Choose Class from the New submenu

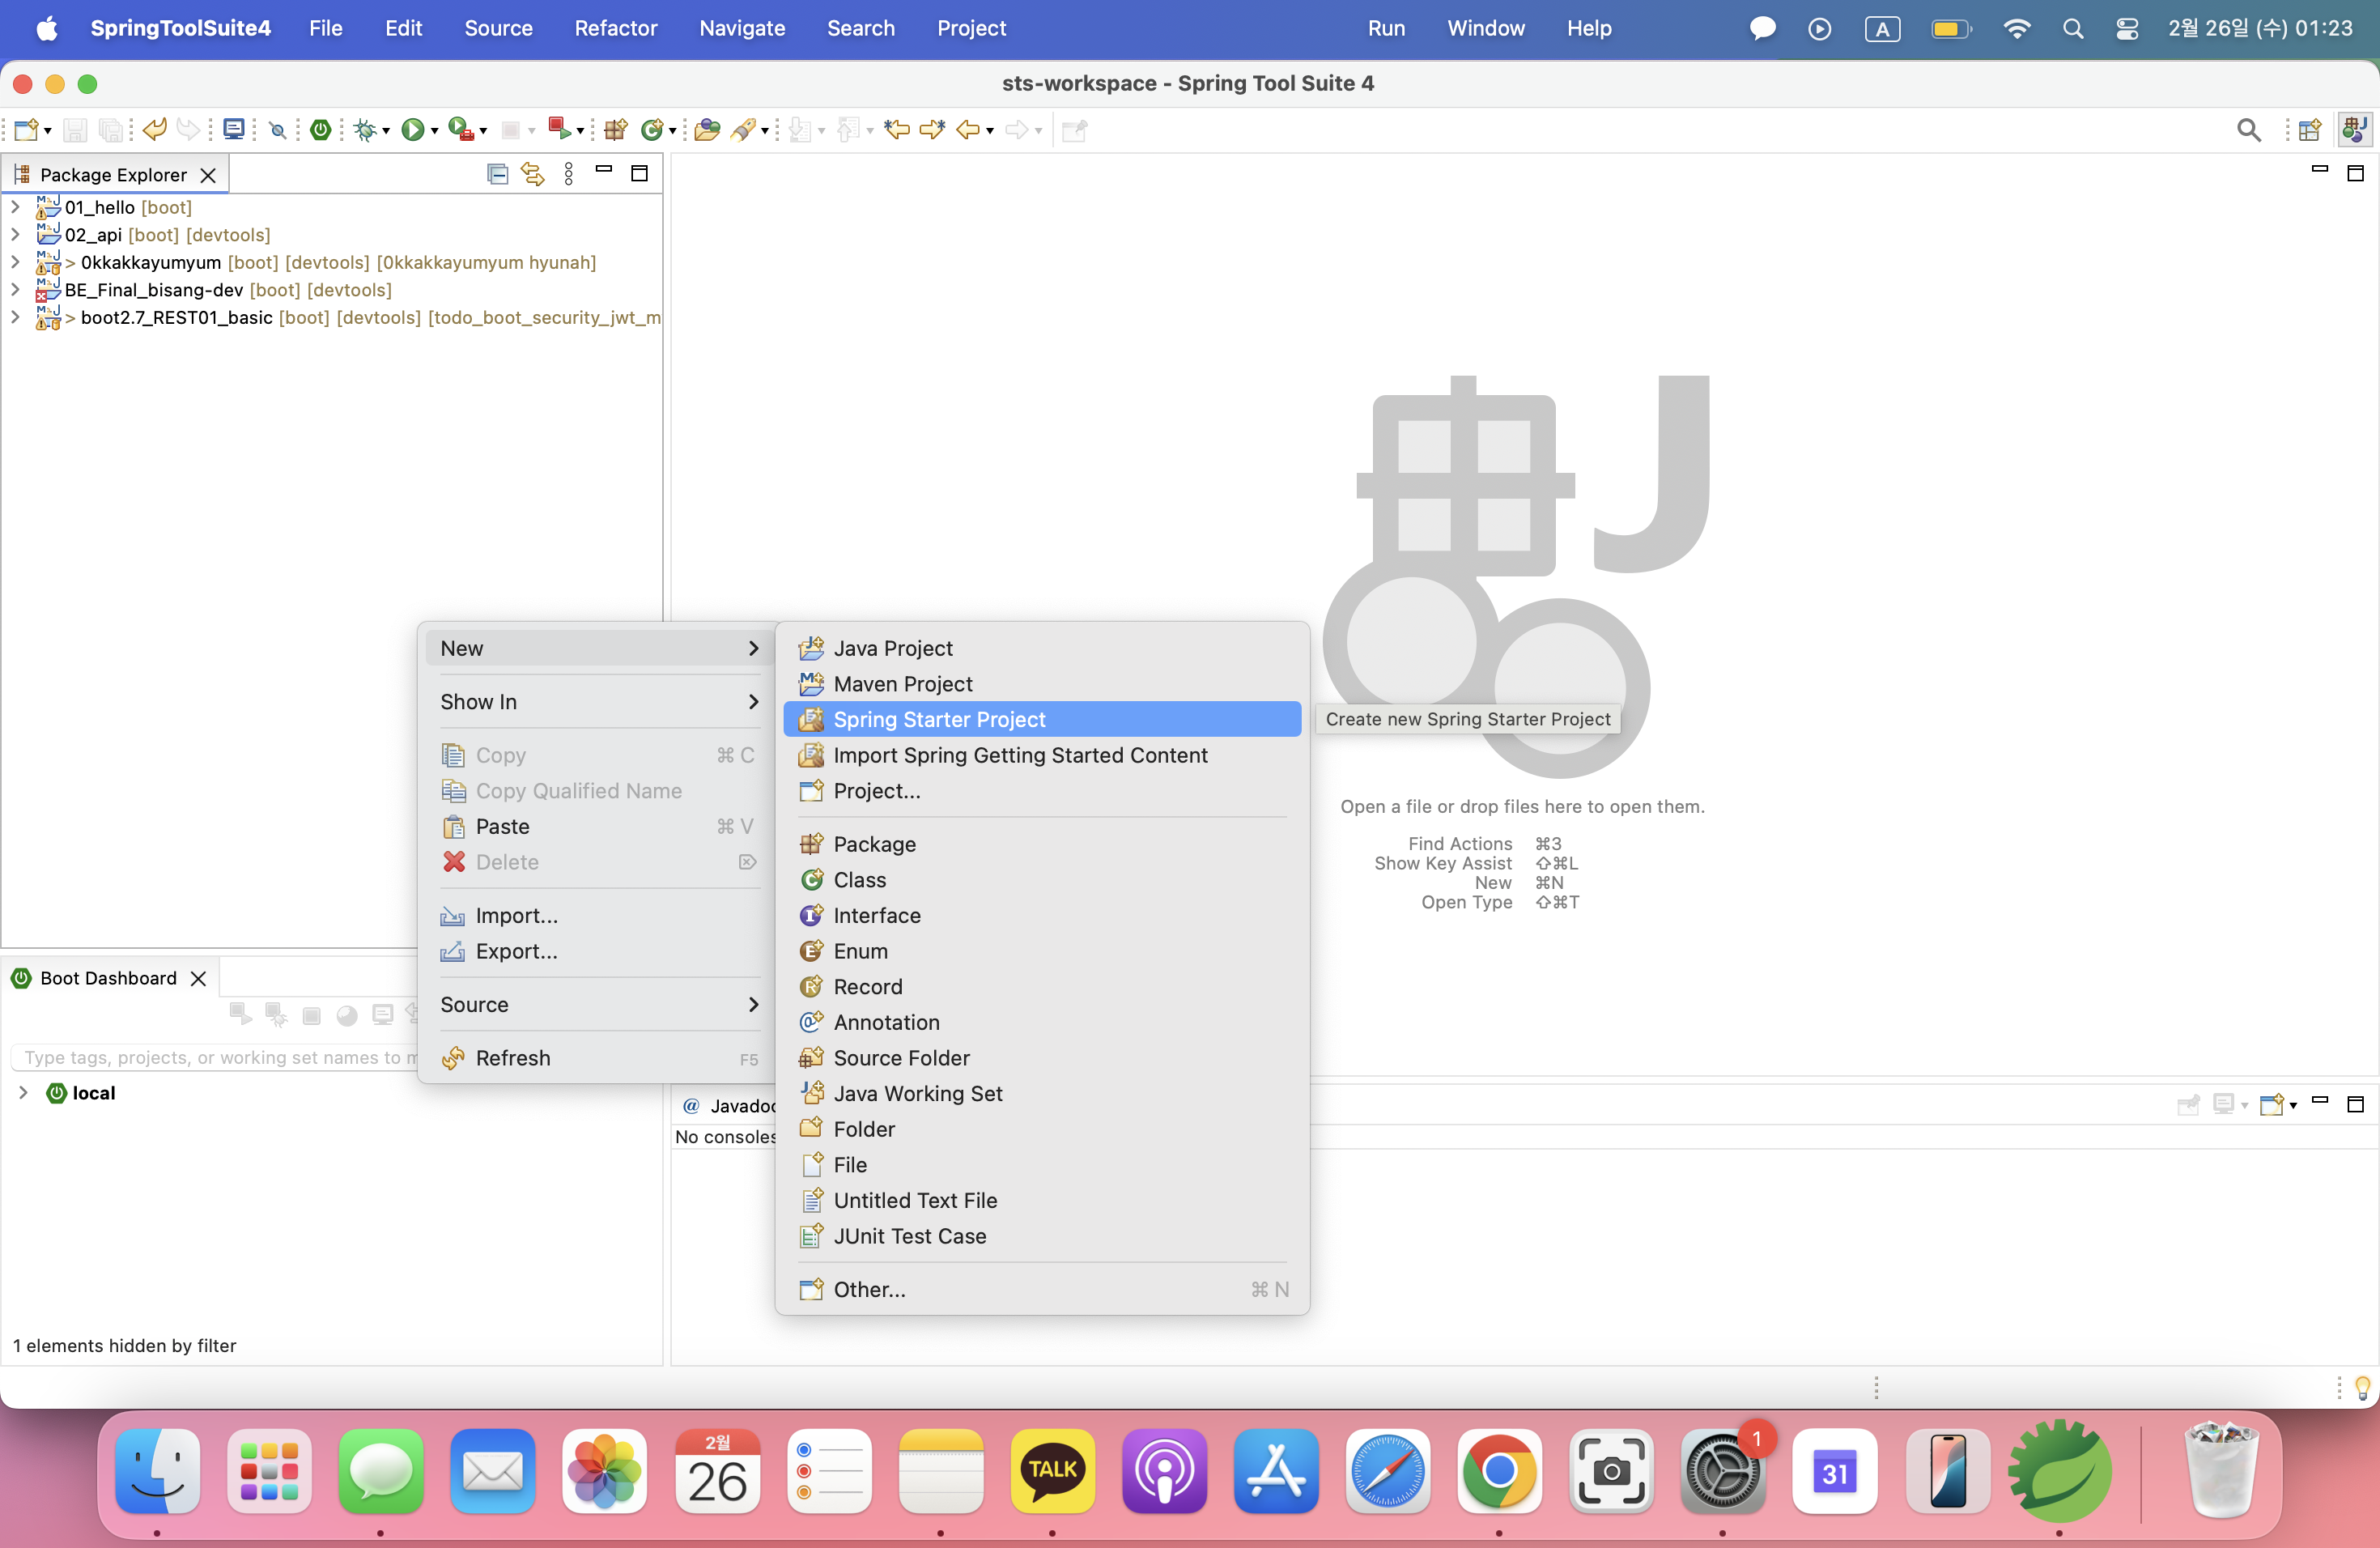coord(1042,880)
